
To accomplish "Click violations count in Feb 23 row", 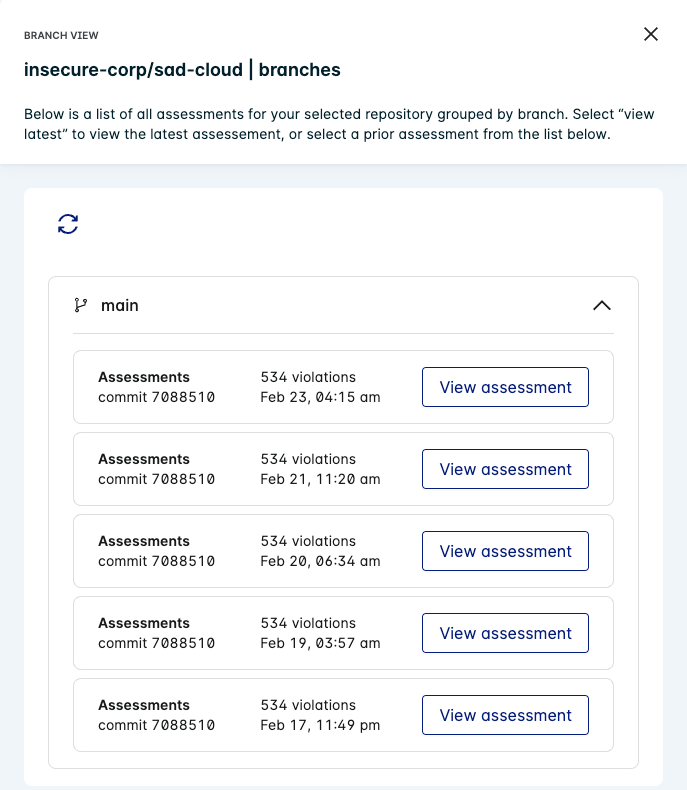I will point(308,377).
